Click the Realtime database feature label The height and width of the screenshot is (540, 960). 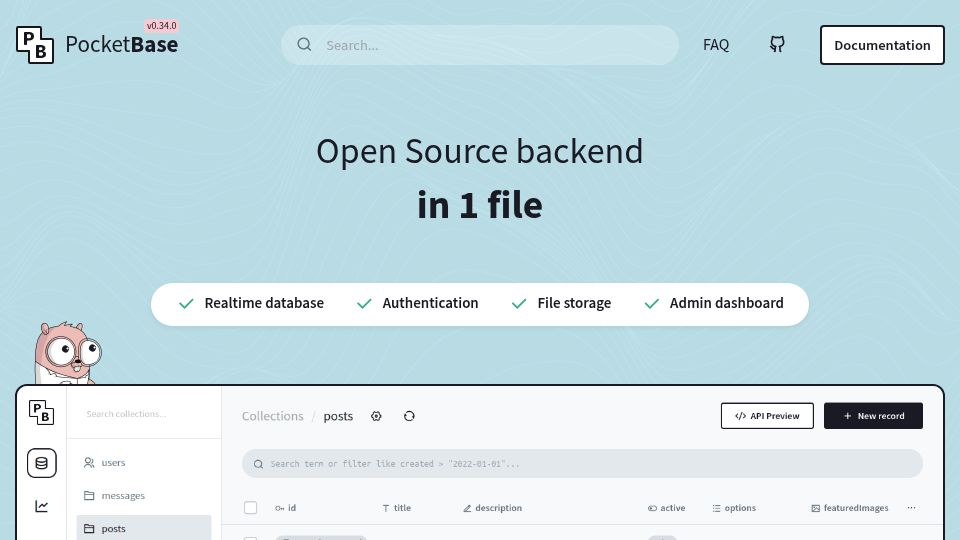point(264,303)
